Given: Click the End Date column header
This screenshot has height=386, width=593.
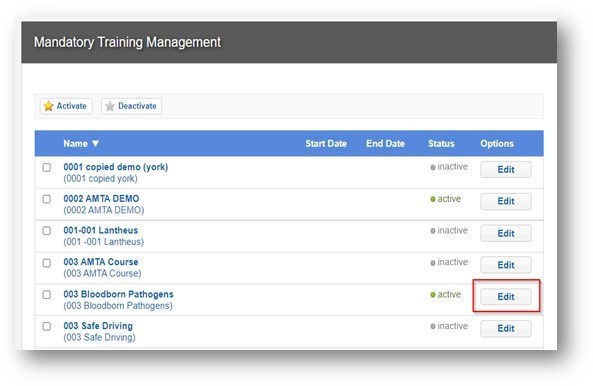Looking at the screenshot, I should (385, 144).
